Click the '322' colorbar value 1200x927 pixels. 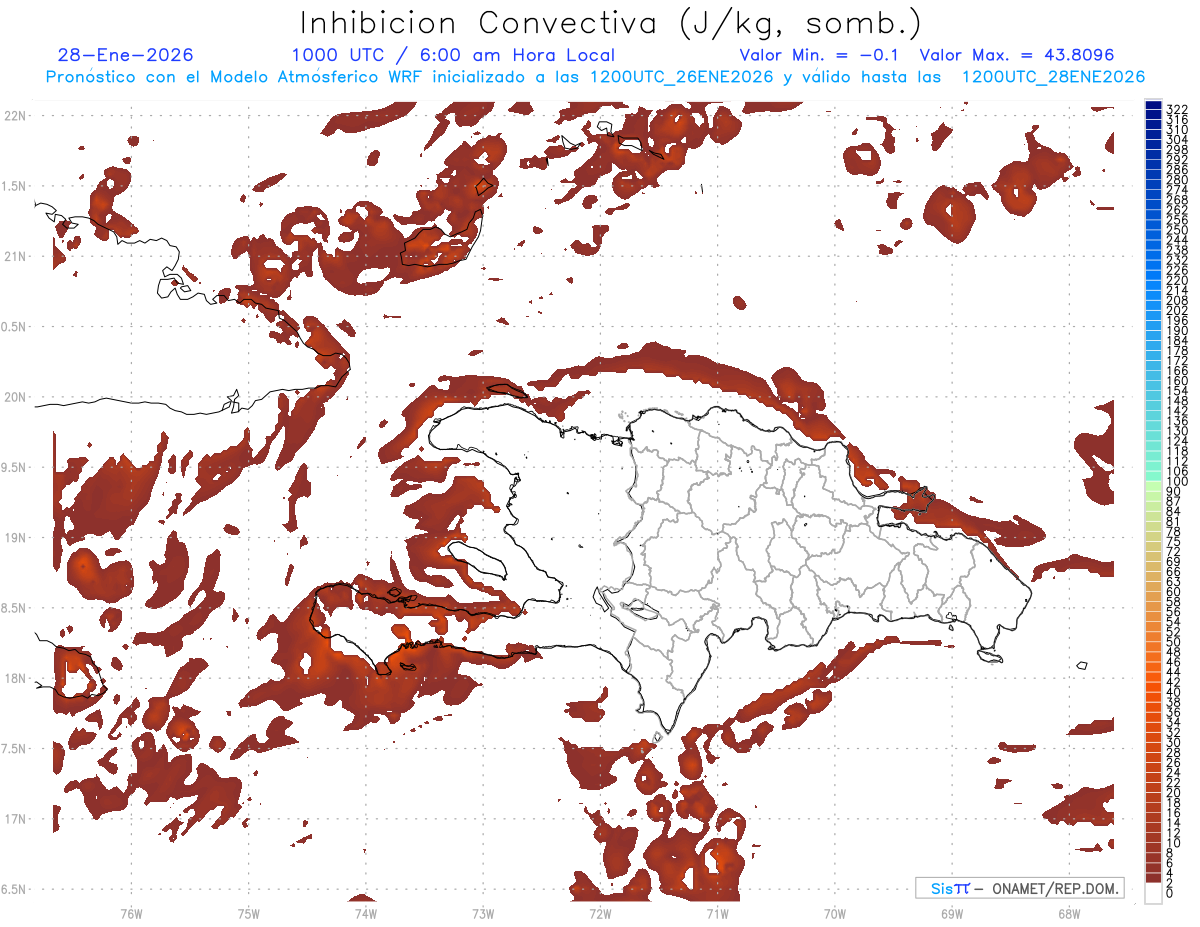click(x=1177, y=109)
